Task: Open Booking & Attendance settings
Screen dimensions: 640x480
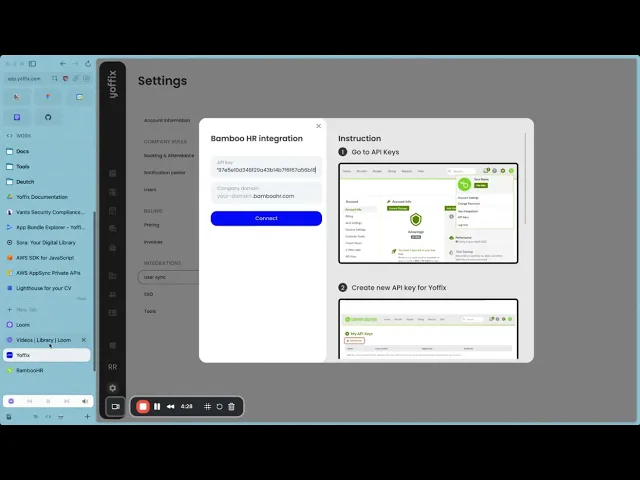Action: [169, 156]
